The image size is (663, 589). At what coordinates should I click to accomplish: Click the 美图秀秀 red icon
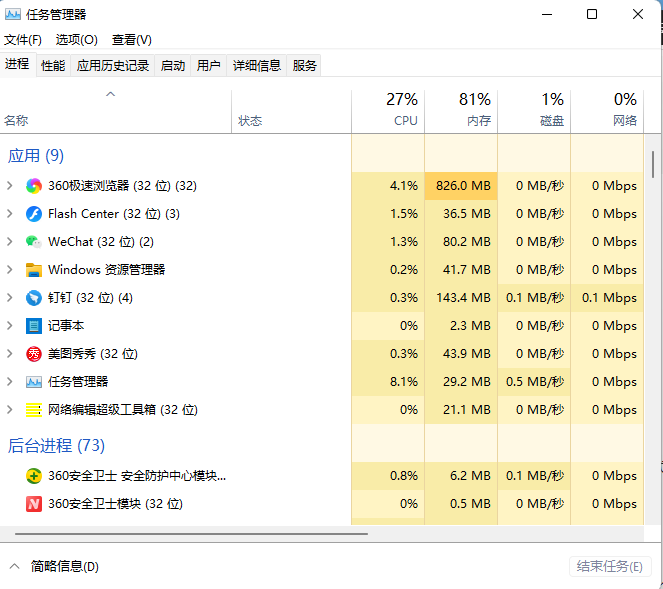pos(34,354)
